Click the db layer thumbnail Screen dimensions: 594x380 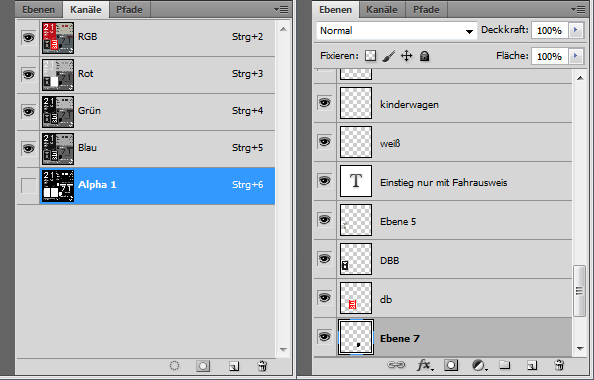pyautogui.click(x=356, y=298)
